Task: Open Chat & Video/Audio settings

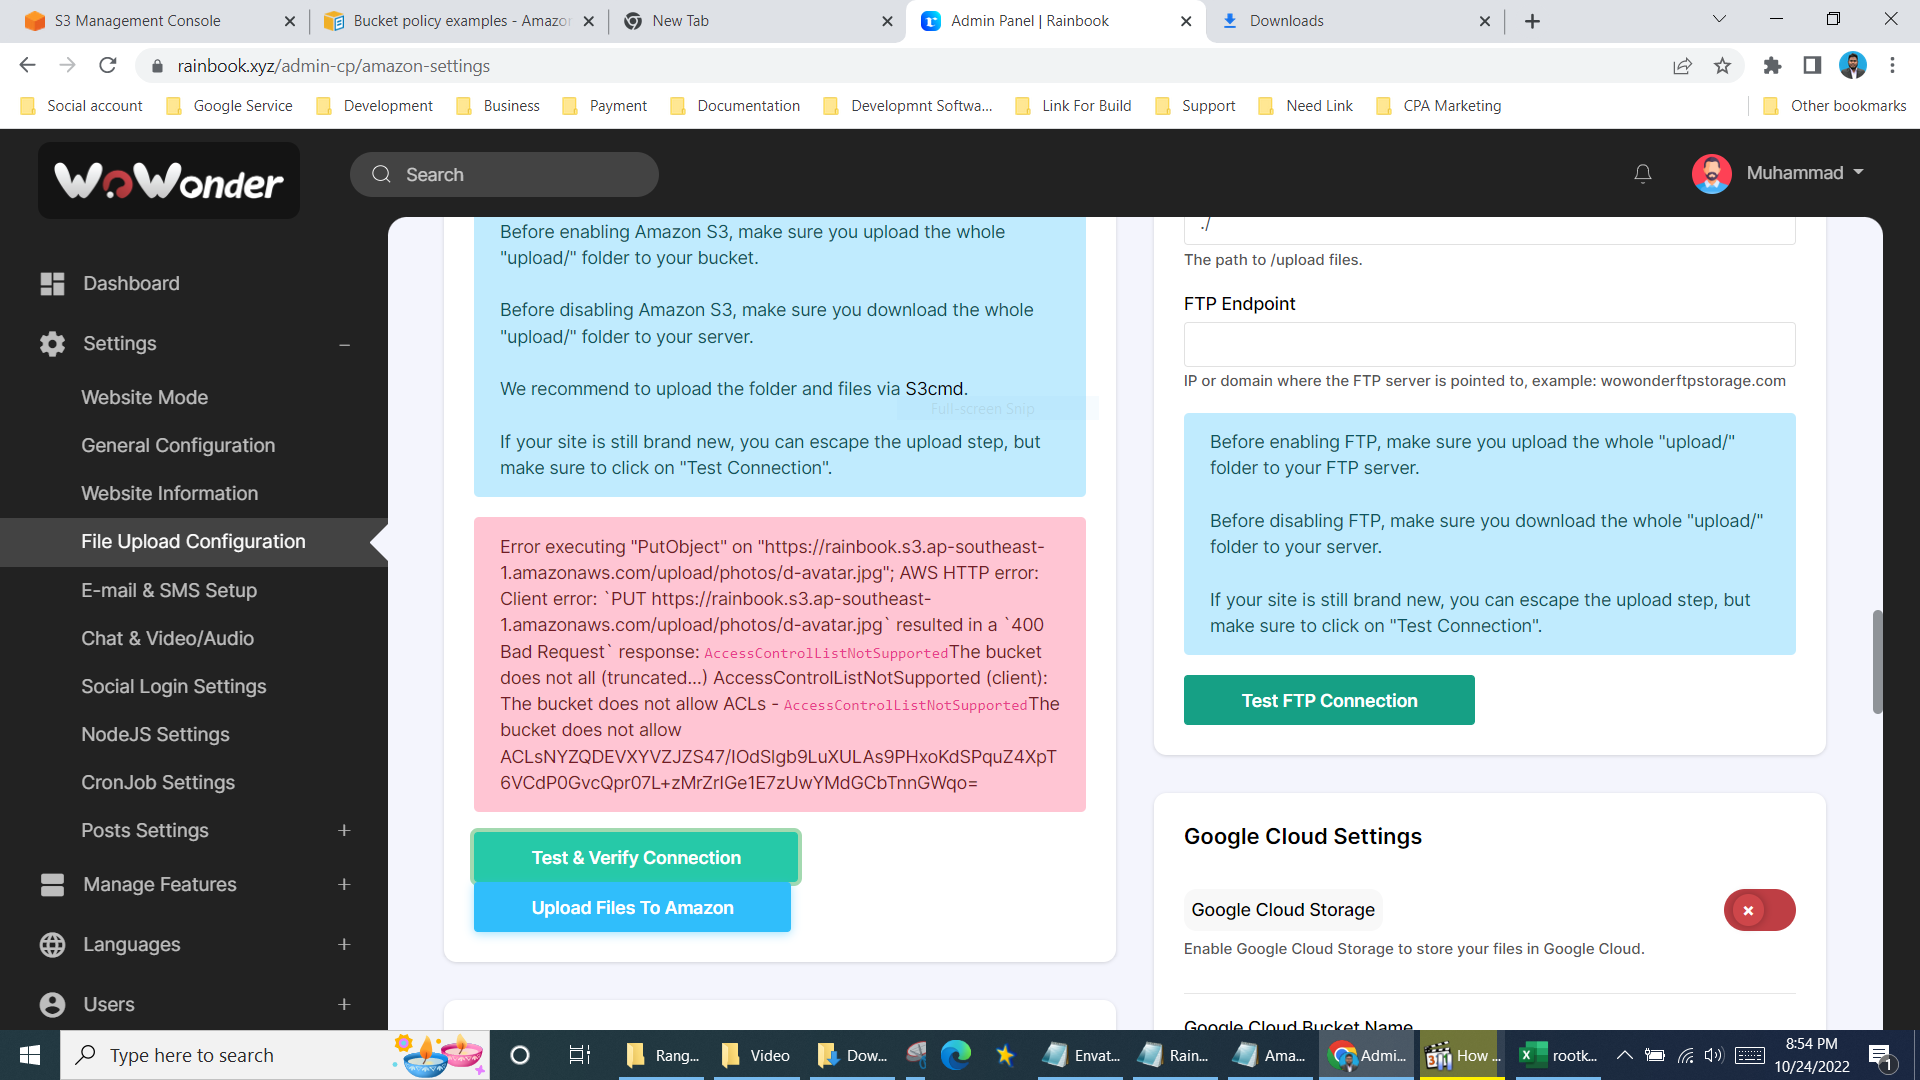Action: [168, 639]
